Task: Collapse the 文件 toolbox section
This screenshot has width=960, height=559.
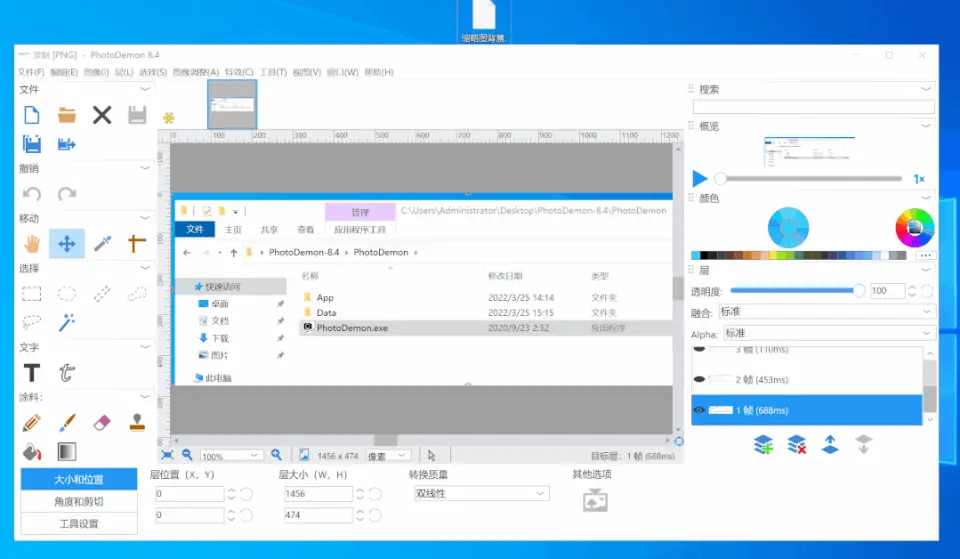Action: [x=145, y=89]
